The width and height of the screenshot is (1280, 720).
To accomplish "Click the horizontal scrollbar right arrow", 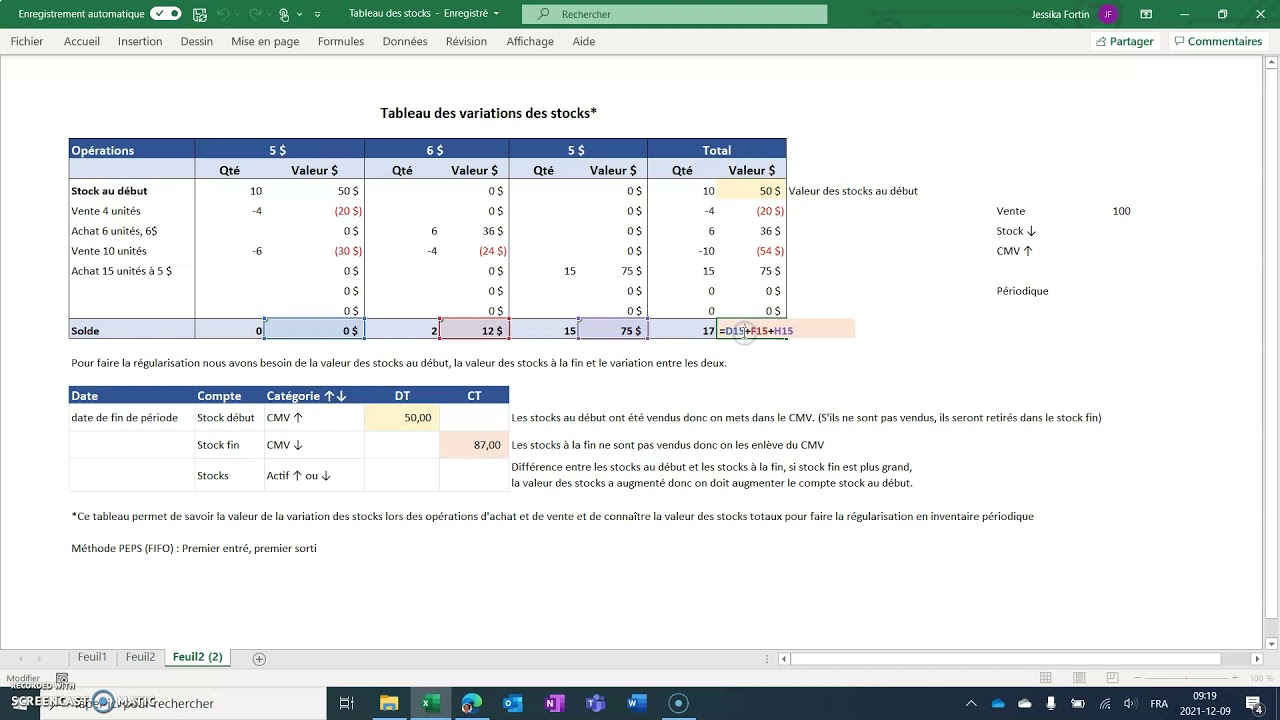I will click(1259, 659).
